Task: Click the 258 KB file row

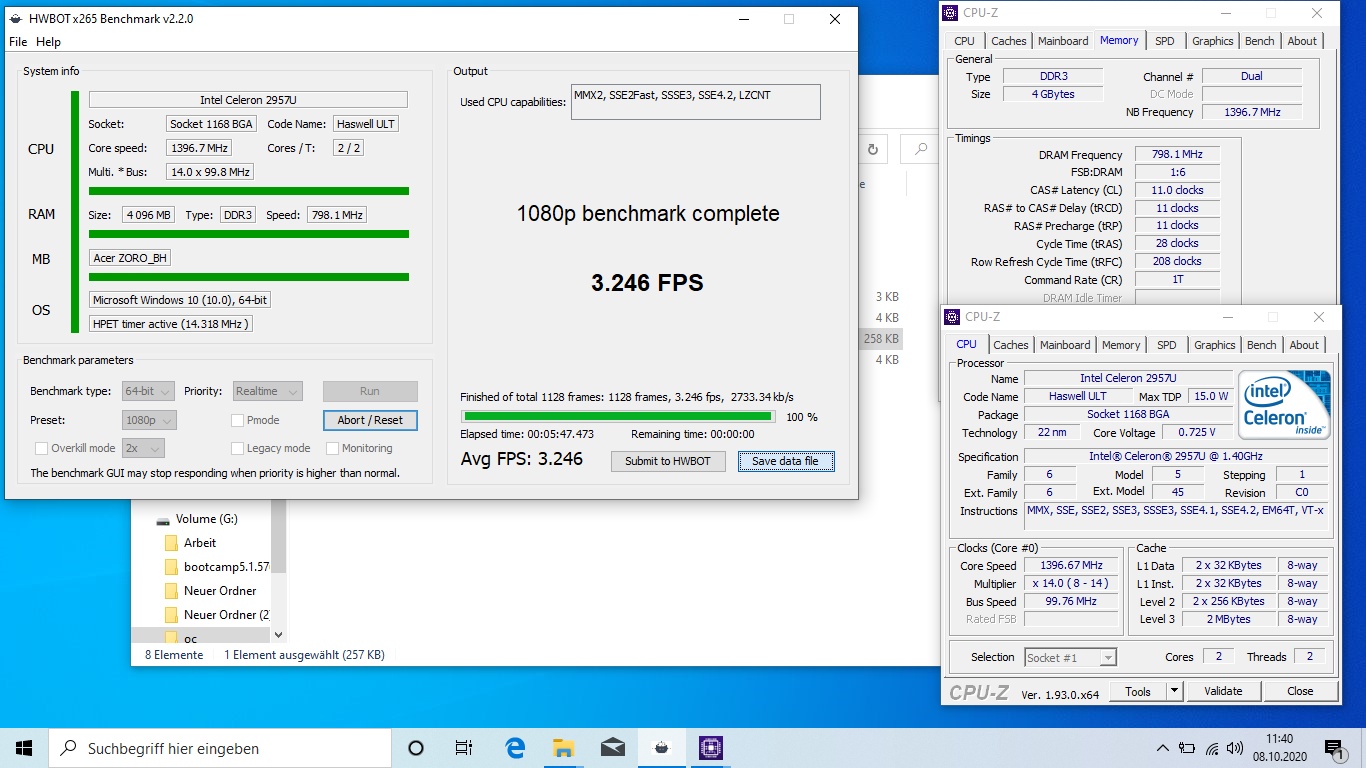Action: click(880, 339)
